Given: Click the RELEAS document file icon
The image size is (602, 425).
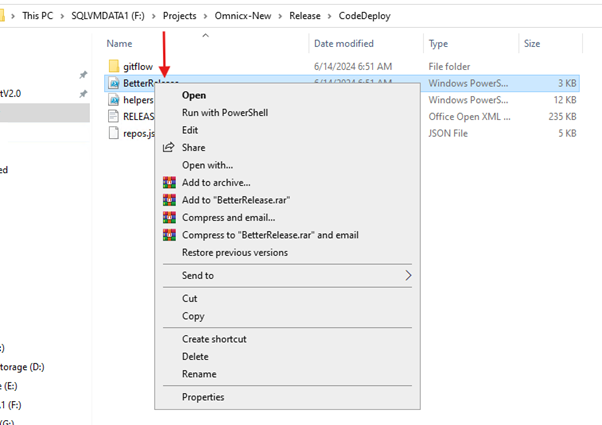Looking at the screenshot, I should 114,116.
